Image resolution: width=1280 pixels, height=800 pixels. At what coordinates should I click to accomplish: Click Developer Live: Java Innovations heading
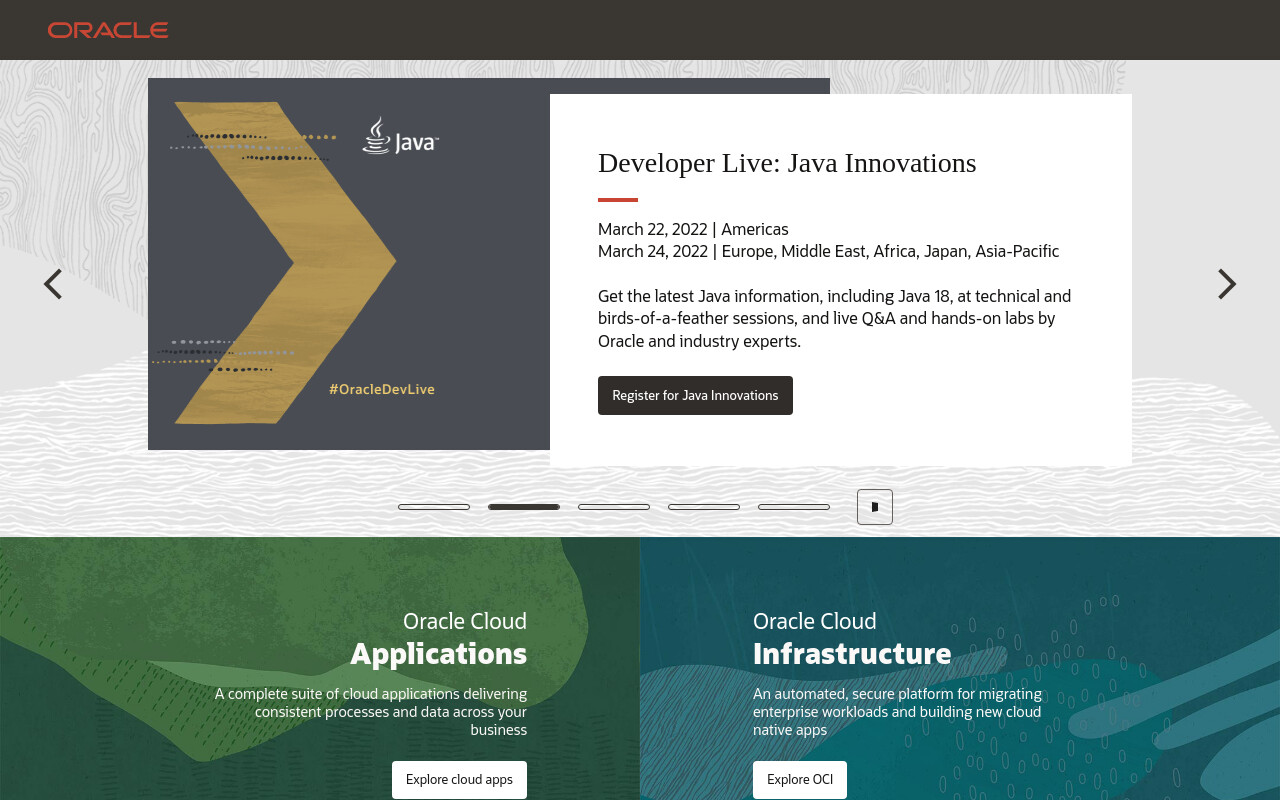pos(787,162)
